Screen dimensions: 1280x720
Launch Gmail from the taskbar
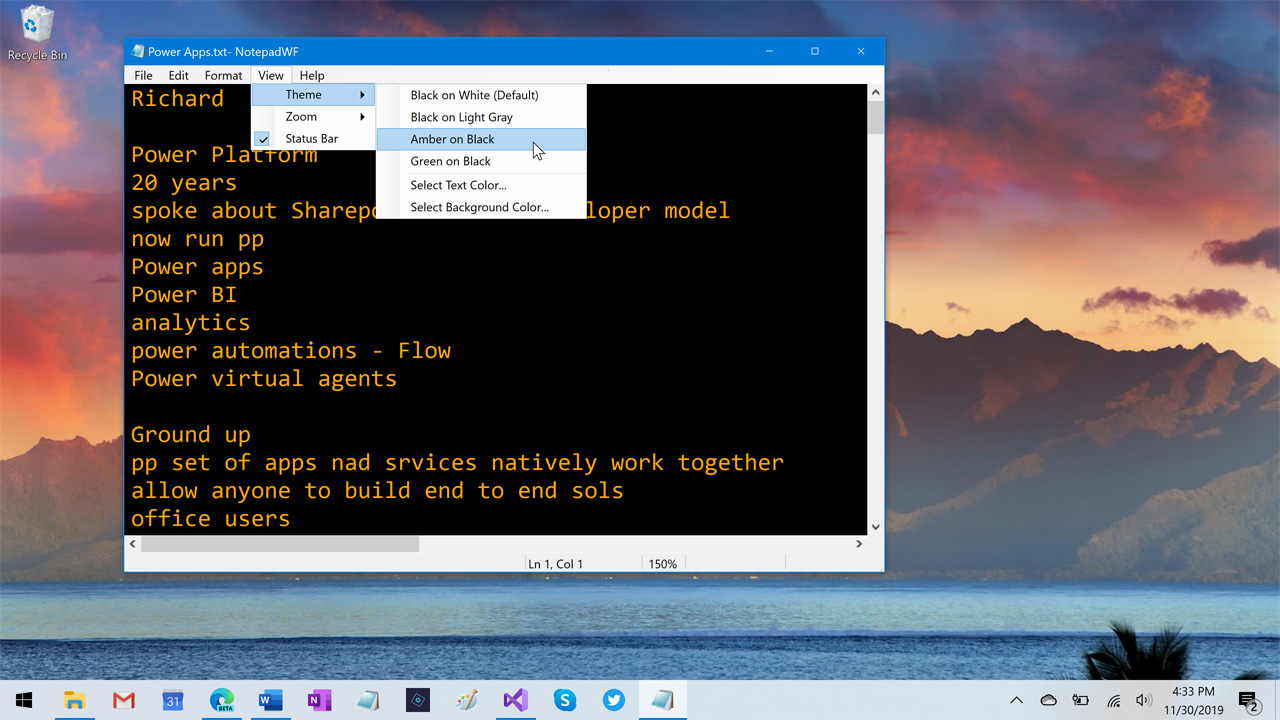[x=123, y=700]
